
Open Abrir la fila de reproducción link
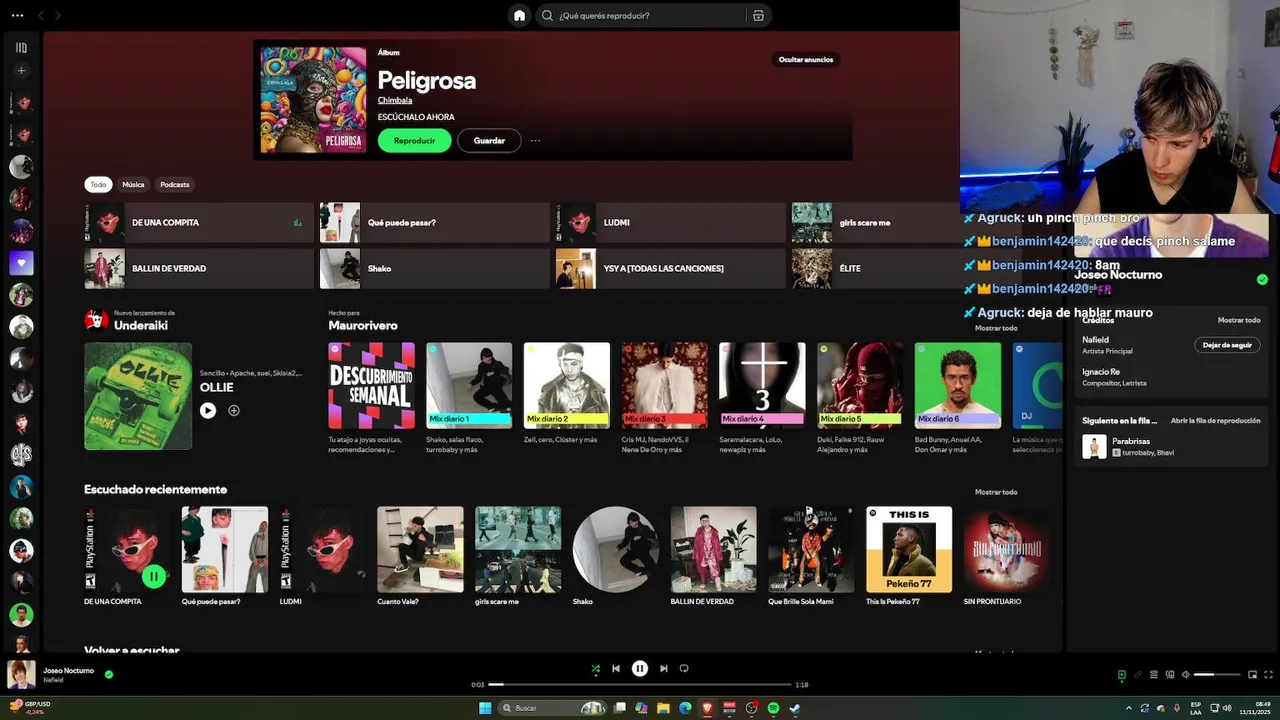pos(1215,421)
